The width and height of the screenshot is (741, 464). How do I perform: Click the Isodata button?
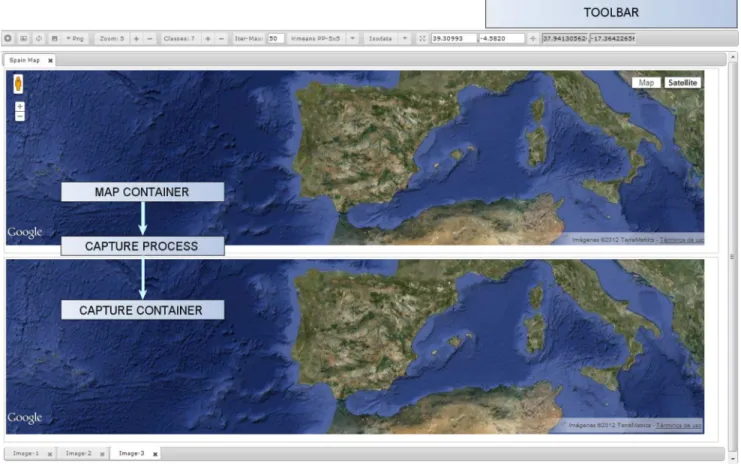point(380,39)
